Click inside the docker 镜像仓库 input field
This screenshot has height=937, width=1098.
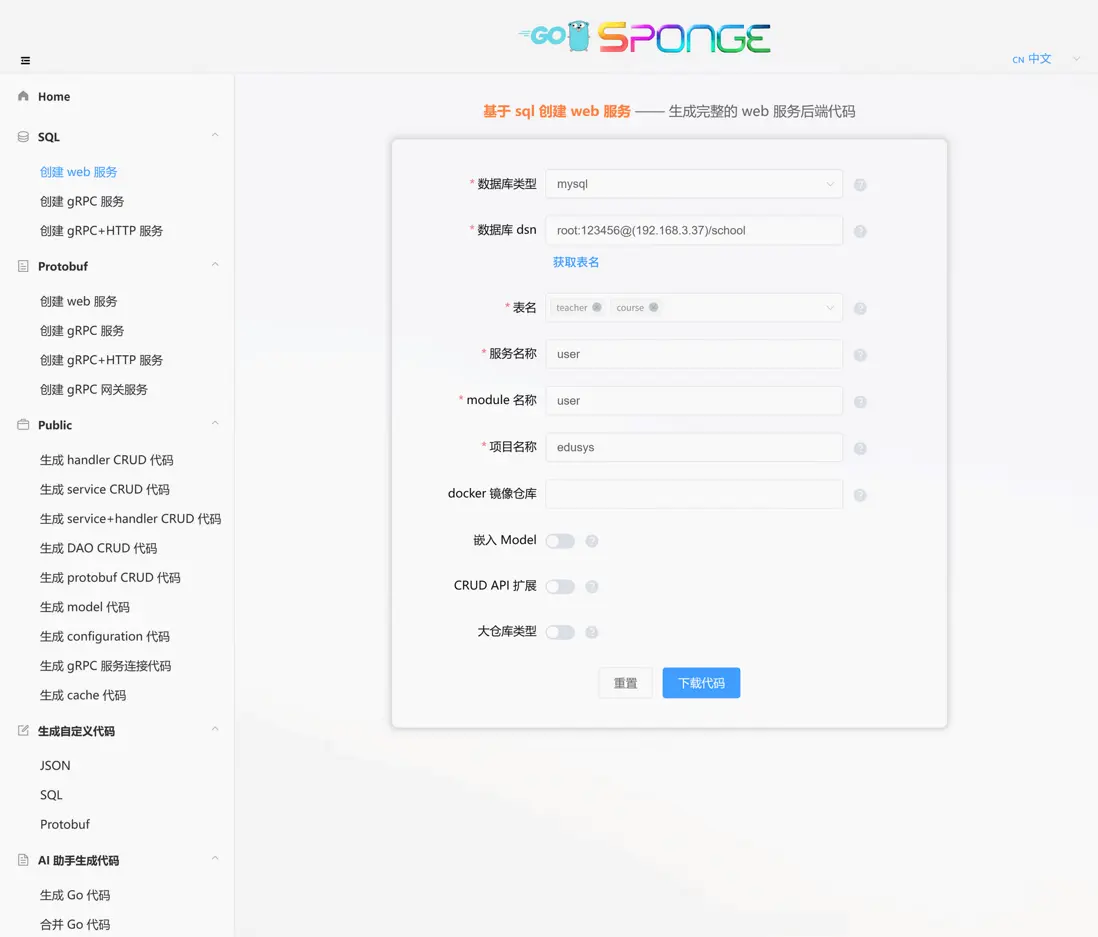[694, 493]
